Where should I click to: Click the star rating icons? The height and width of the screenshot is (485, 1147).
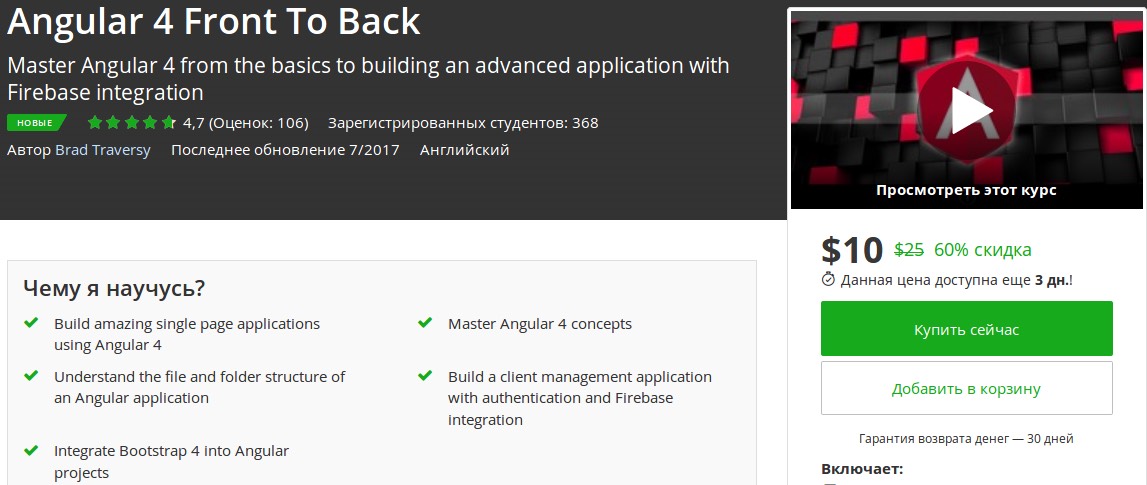130,123
